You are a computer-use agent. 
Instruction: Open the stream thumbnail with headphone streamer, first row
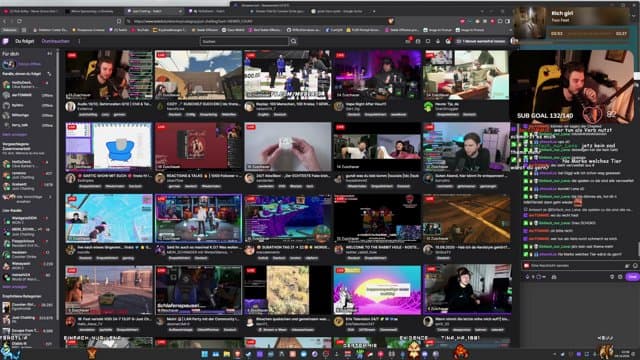pyautogui.click(x=109, y=75)
